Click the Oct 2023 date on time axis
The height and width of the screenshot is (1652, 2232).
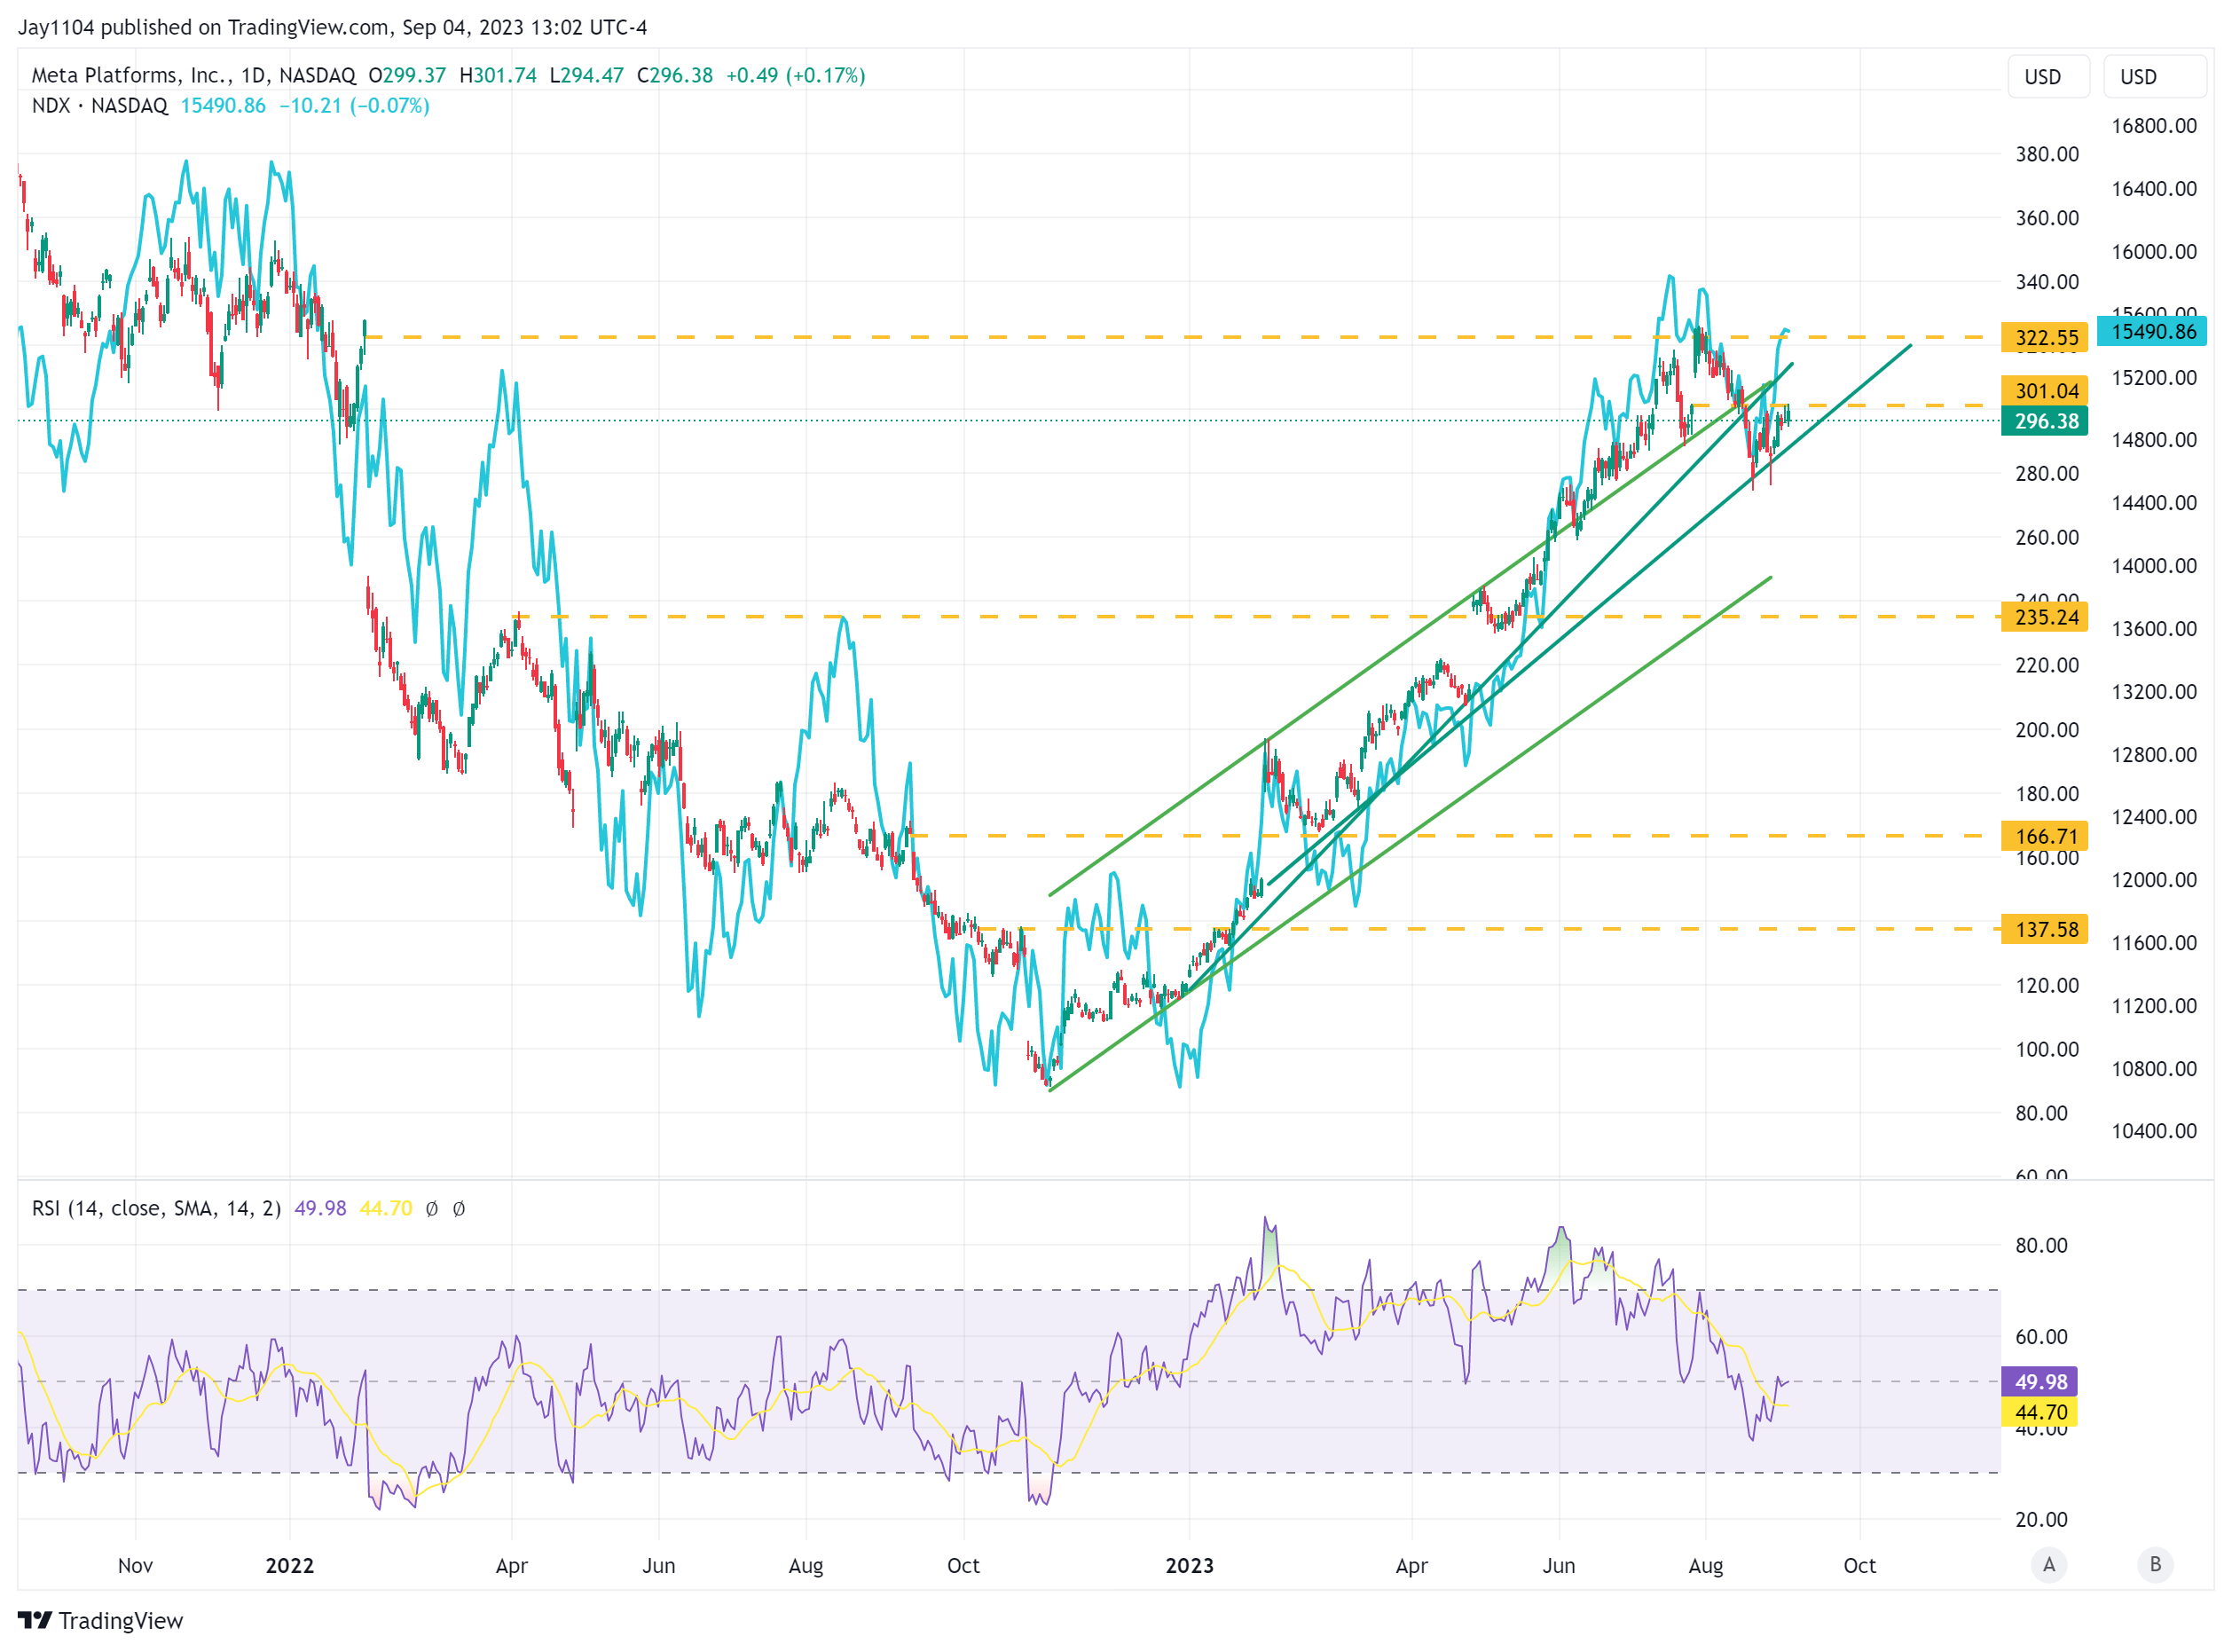[1860, 1566]
